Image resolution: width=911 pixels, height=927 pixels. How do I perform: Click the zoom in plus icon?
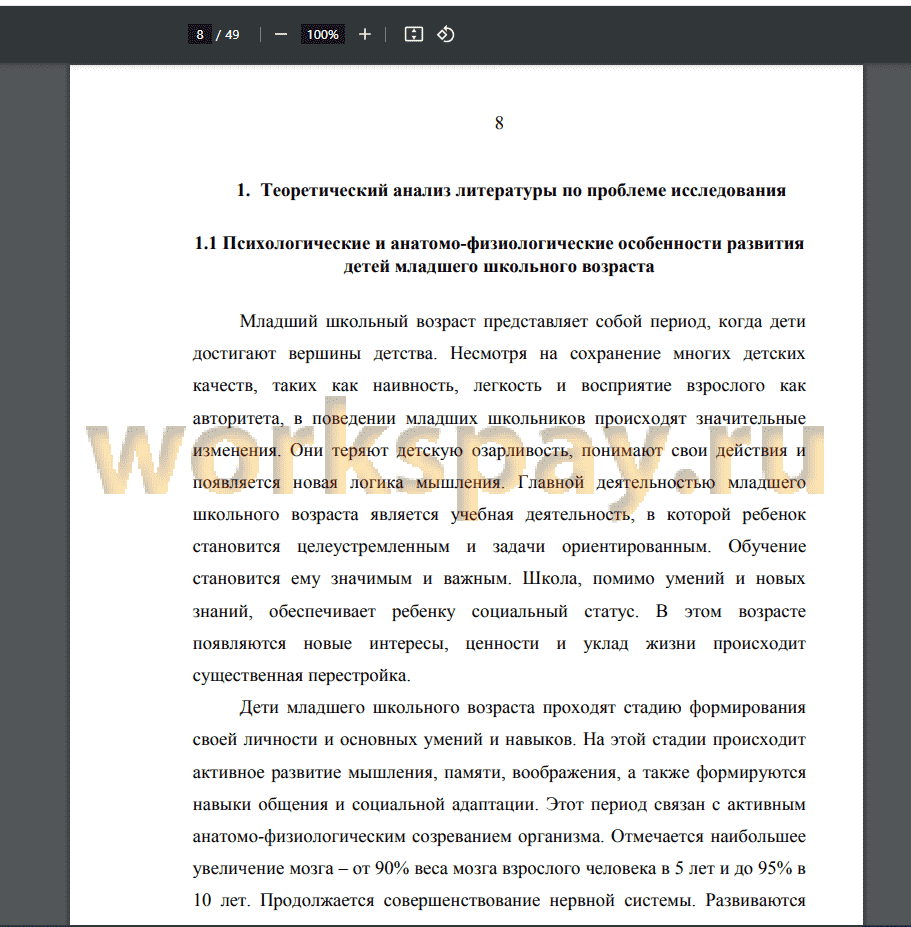pos(365,34)
